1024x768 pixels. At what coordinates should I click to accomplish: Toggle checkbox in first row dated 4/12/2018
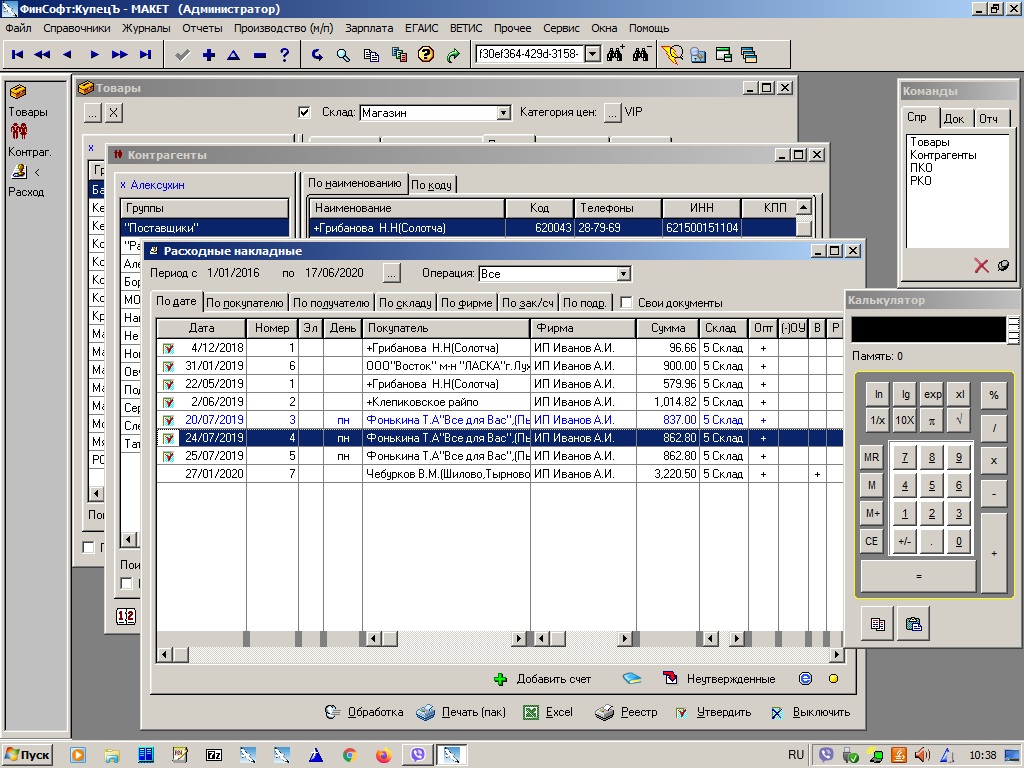coord(168,348)
